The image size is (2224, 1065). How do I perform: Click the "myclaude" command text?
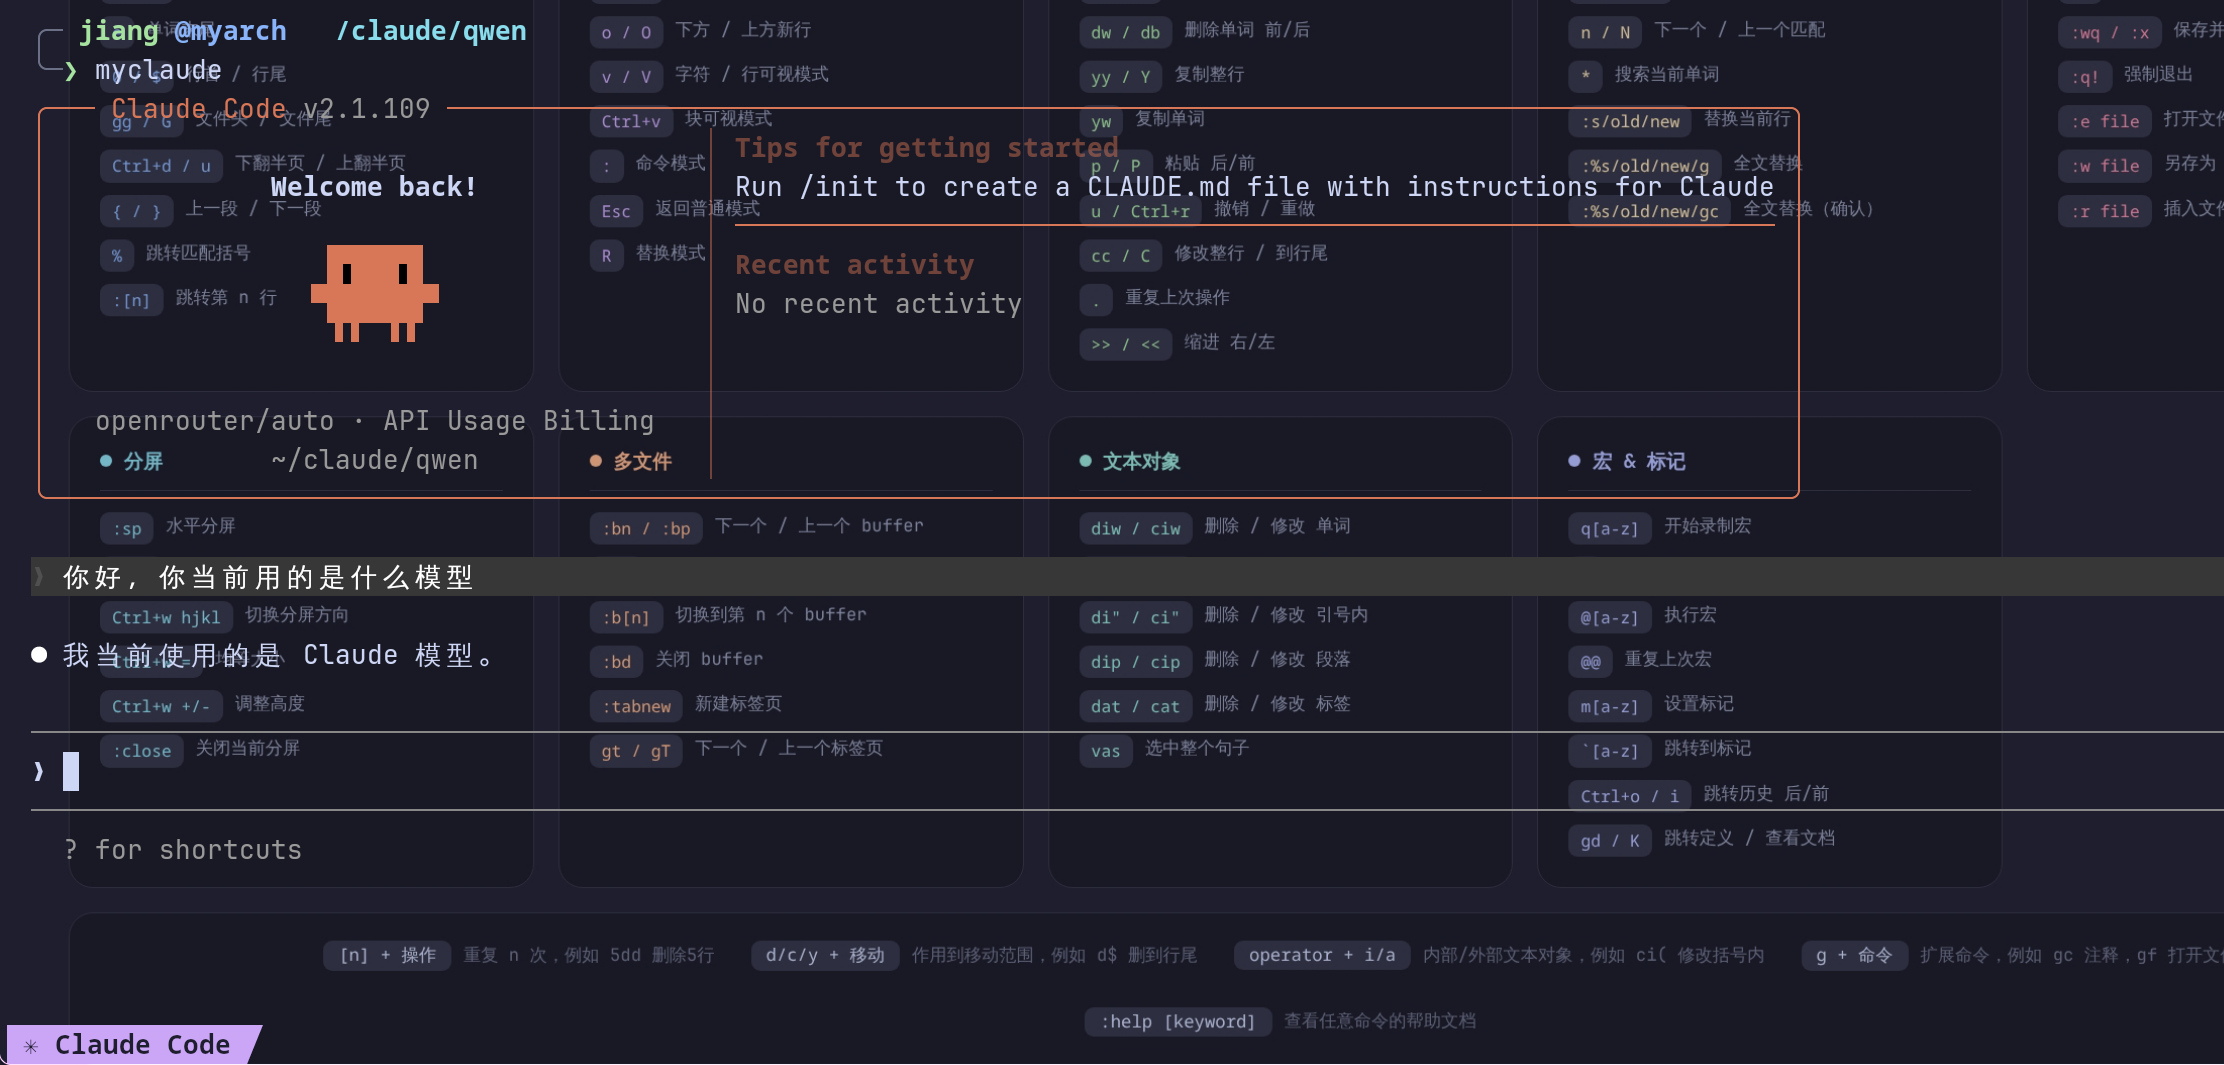tap(159, 70)
